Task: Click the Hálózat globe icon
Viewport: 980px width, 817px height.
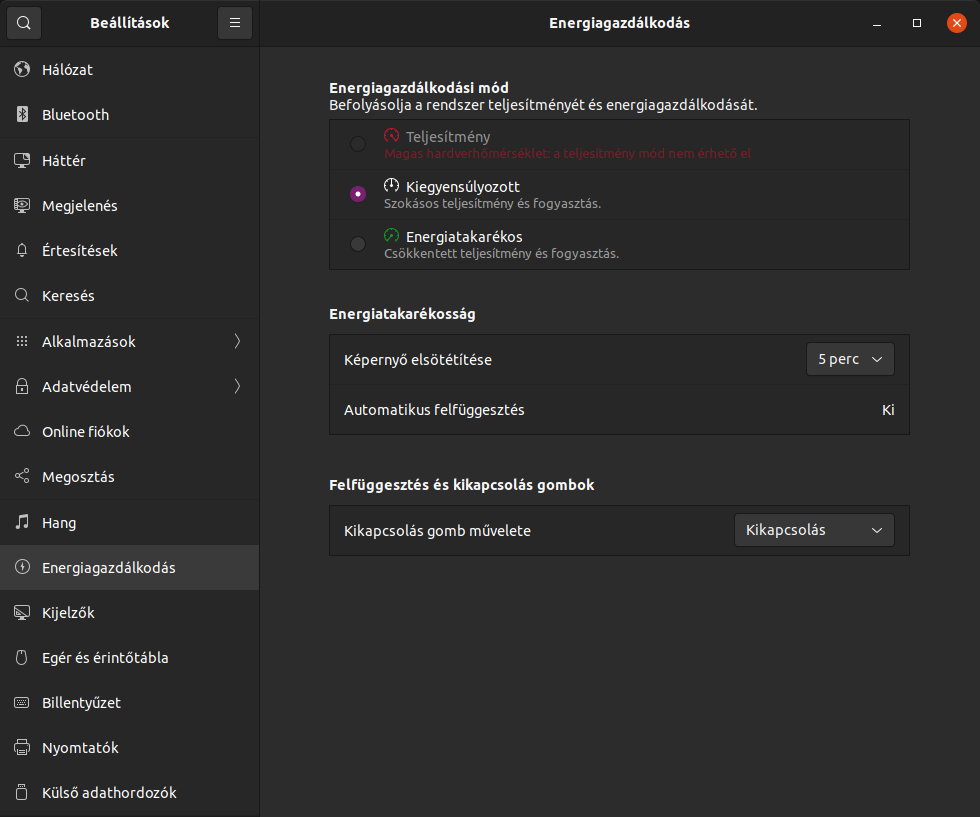Action: click(x=22, y=69)
